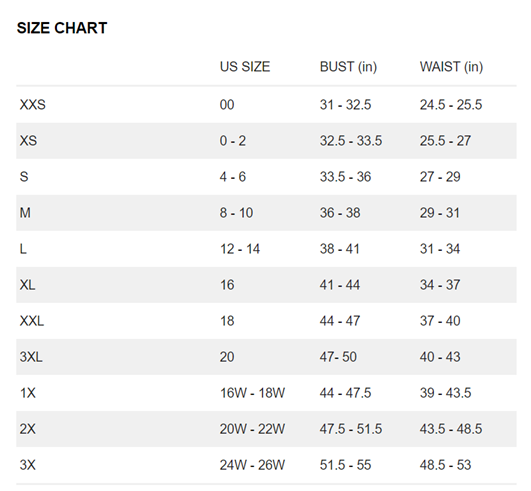Pick the L size row label
This screenshot has width=531, height=491.
tap(23, 249)
